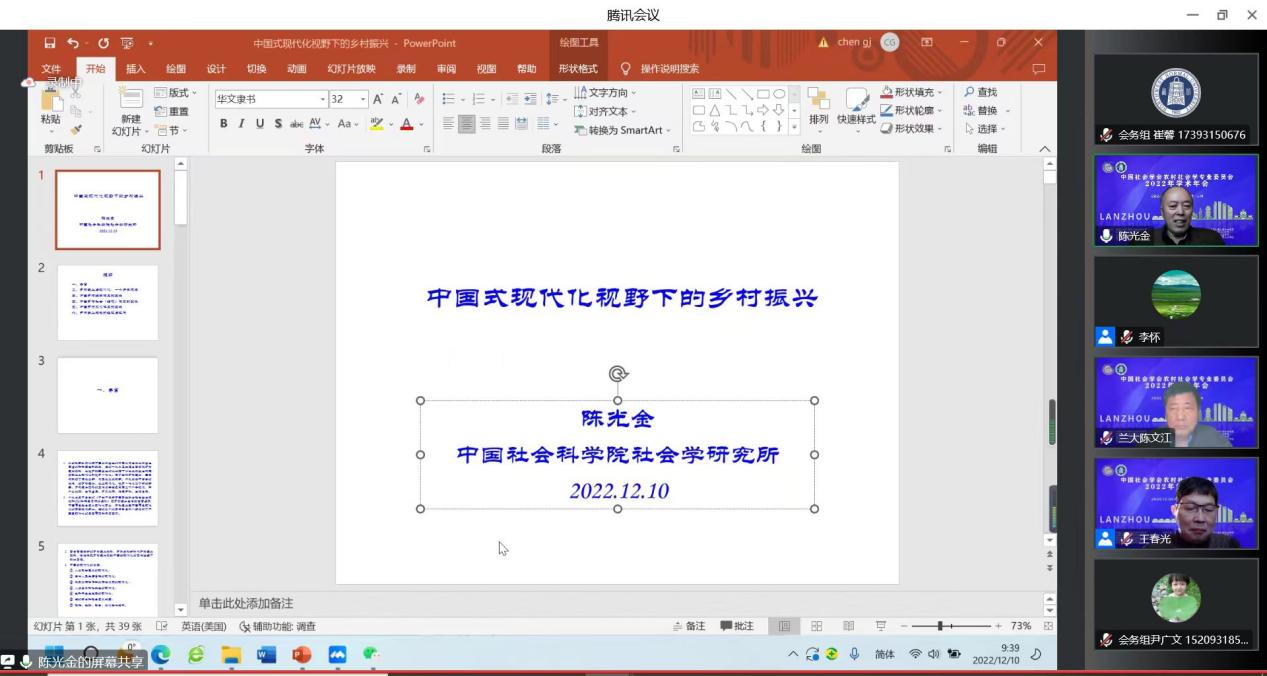The width and height of the screenshot is (1267, 676).
Task: Toggle Italic formatting
Action: (241, 124)
